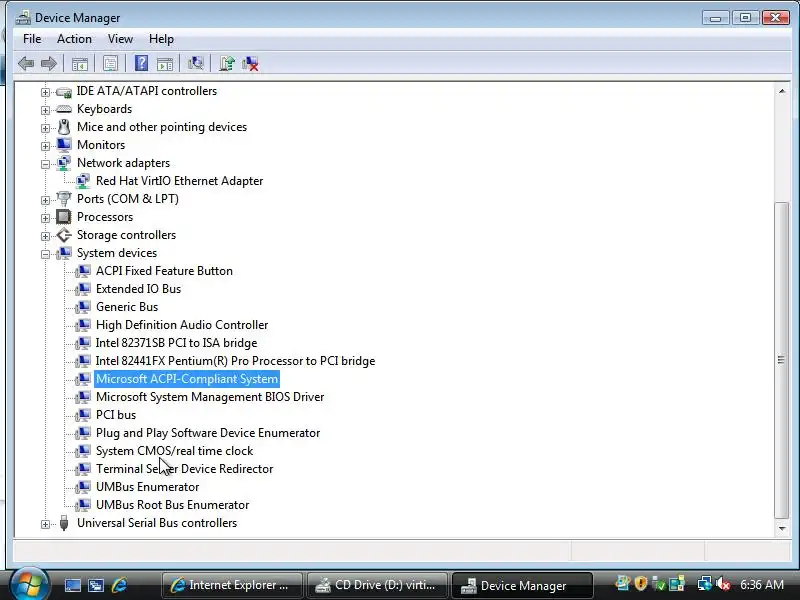Viewport: 800px width, 600px height.
Task: Select the Monitors category label
Action: [x=101, y=145]
